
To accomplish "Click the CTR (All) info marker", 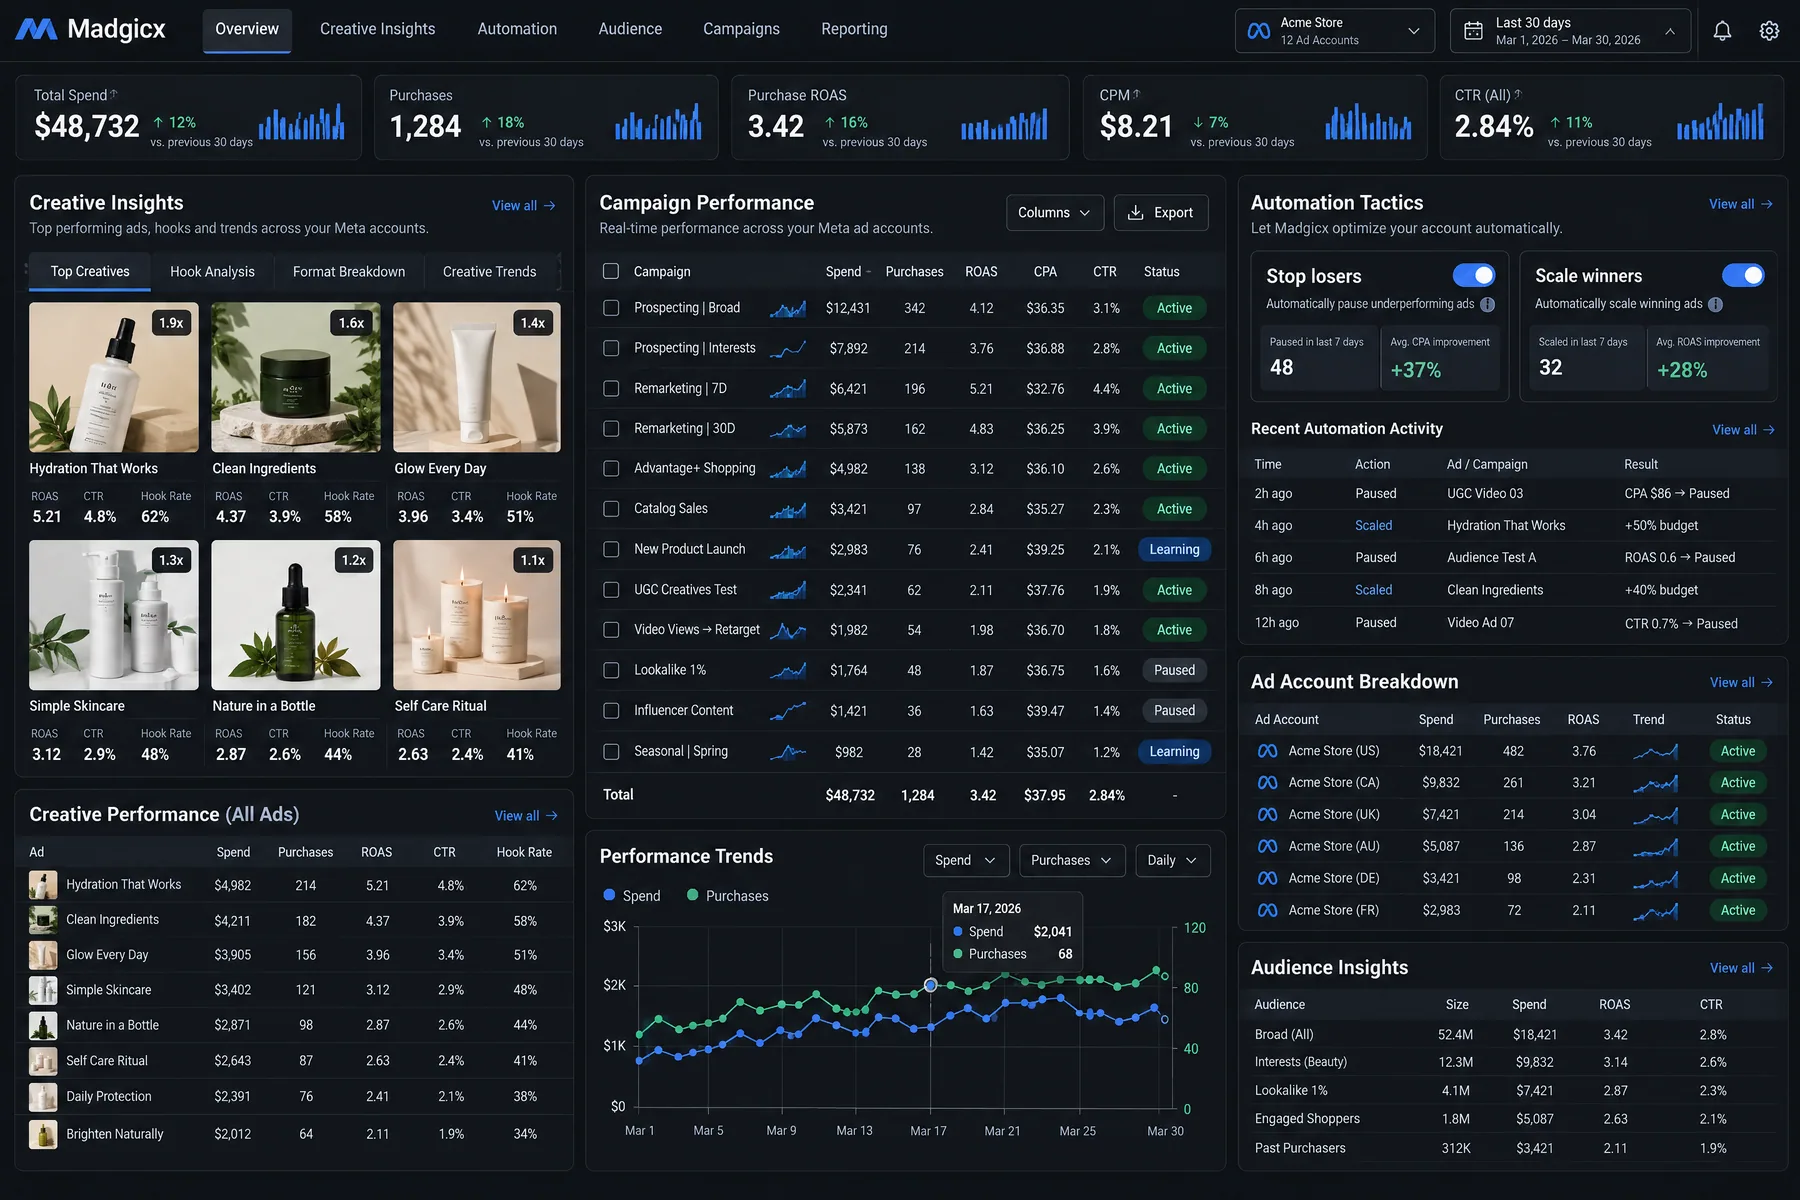I will coord(1518,93).
